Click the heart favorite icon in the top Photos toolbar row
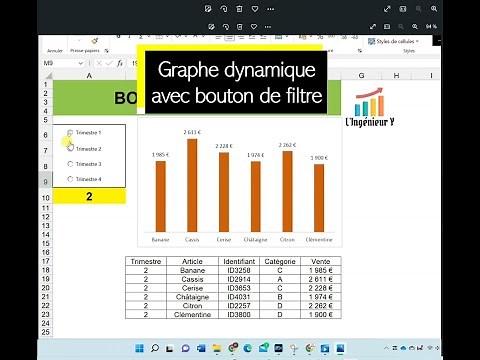 pyautogui.click(x=255, y=9)
